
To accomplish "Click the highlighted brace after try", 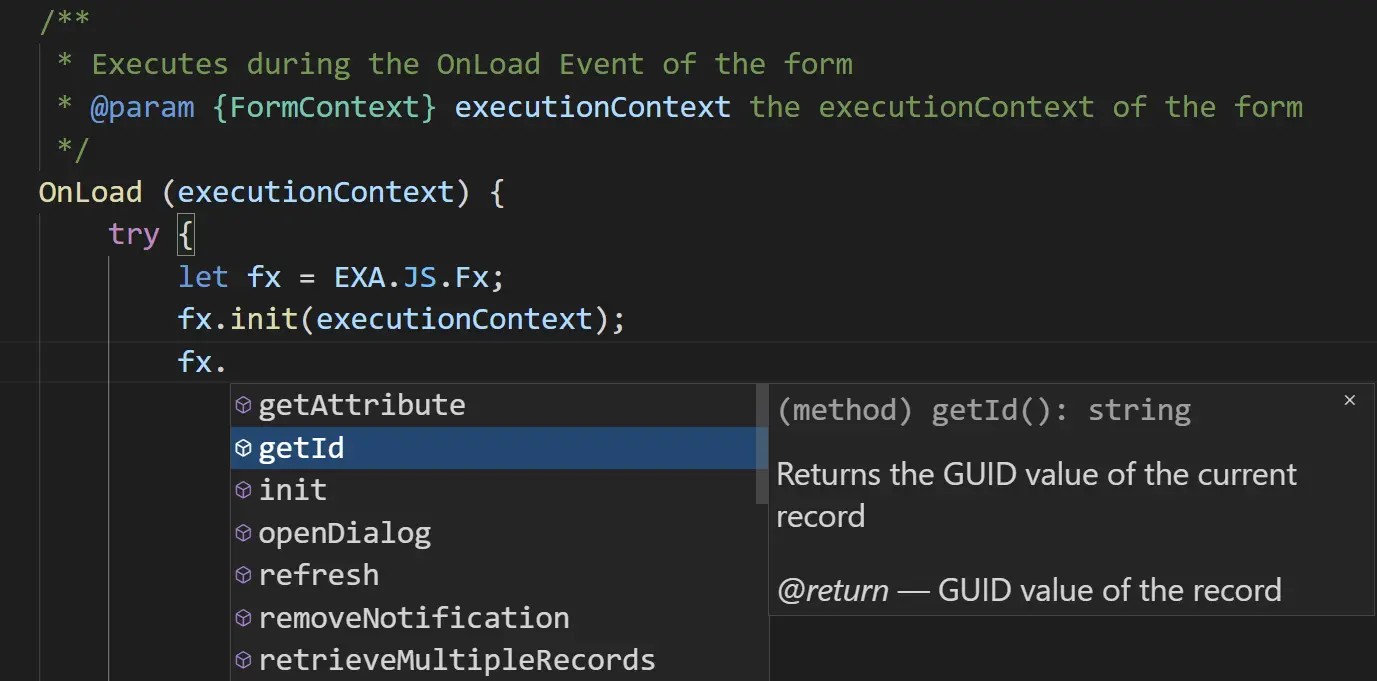I will (185, 236).
